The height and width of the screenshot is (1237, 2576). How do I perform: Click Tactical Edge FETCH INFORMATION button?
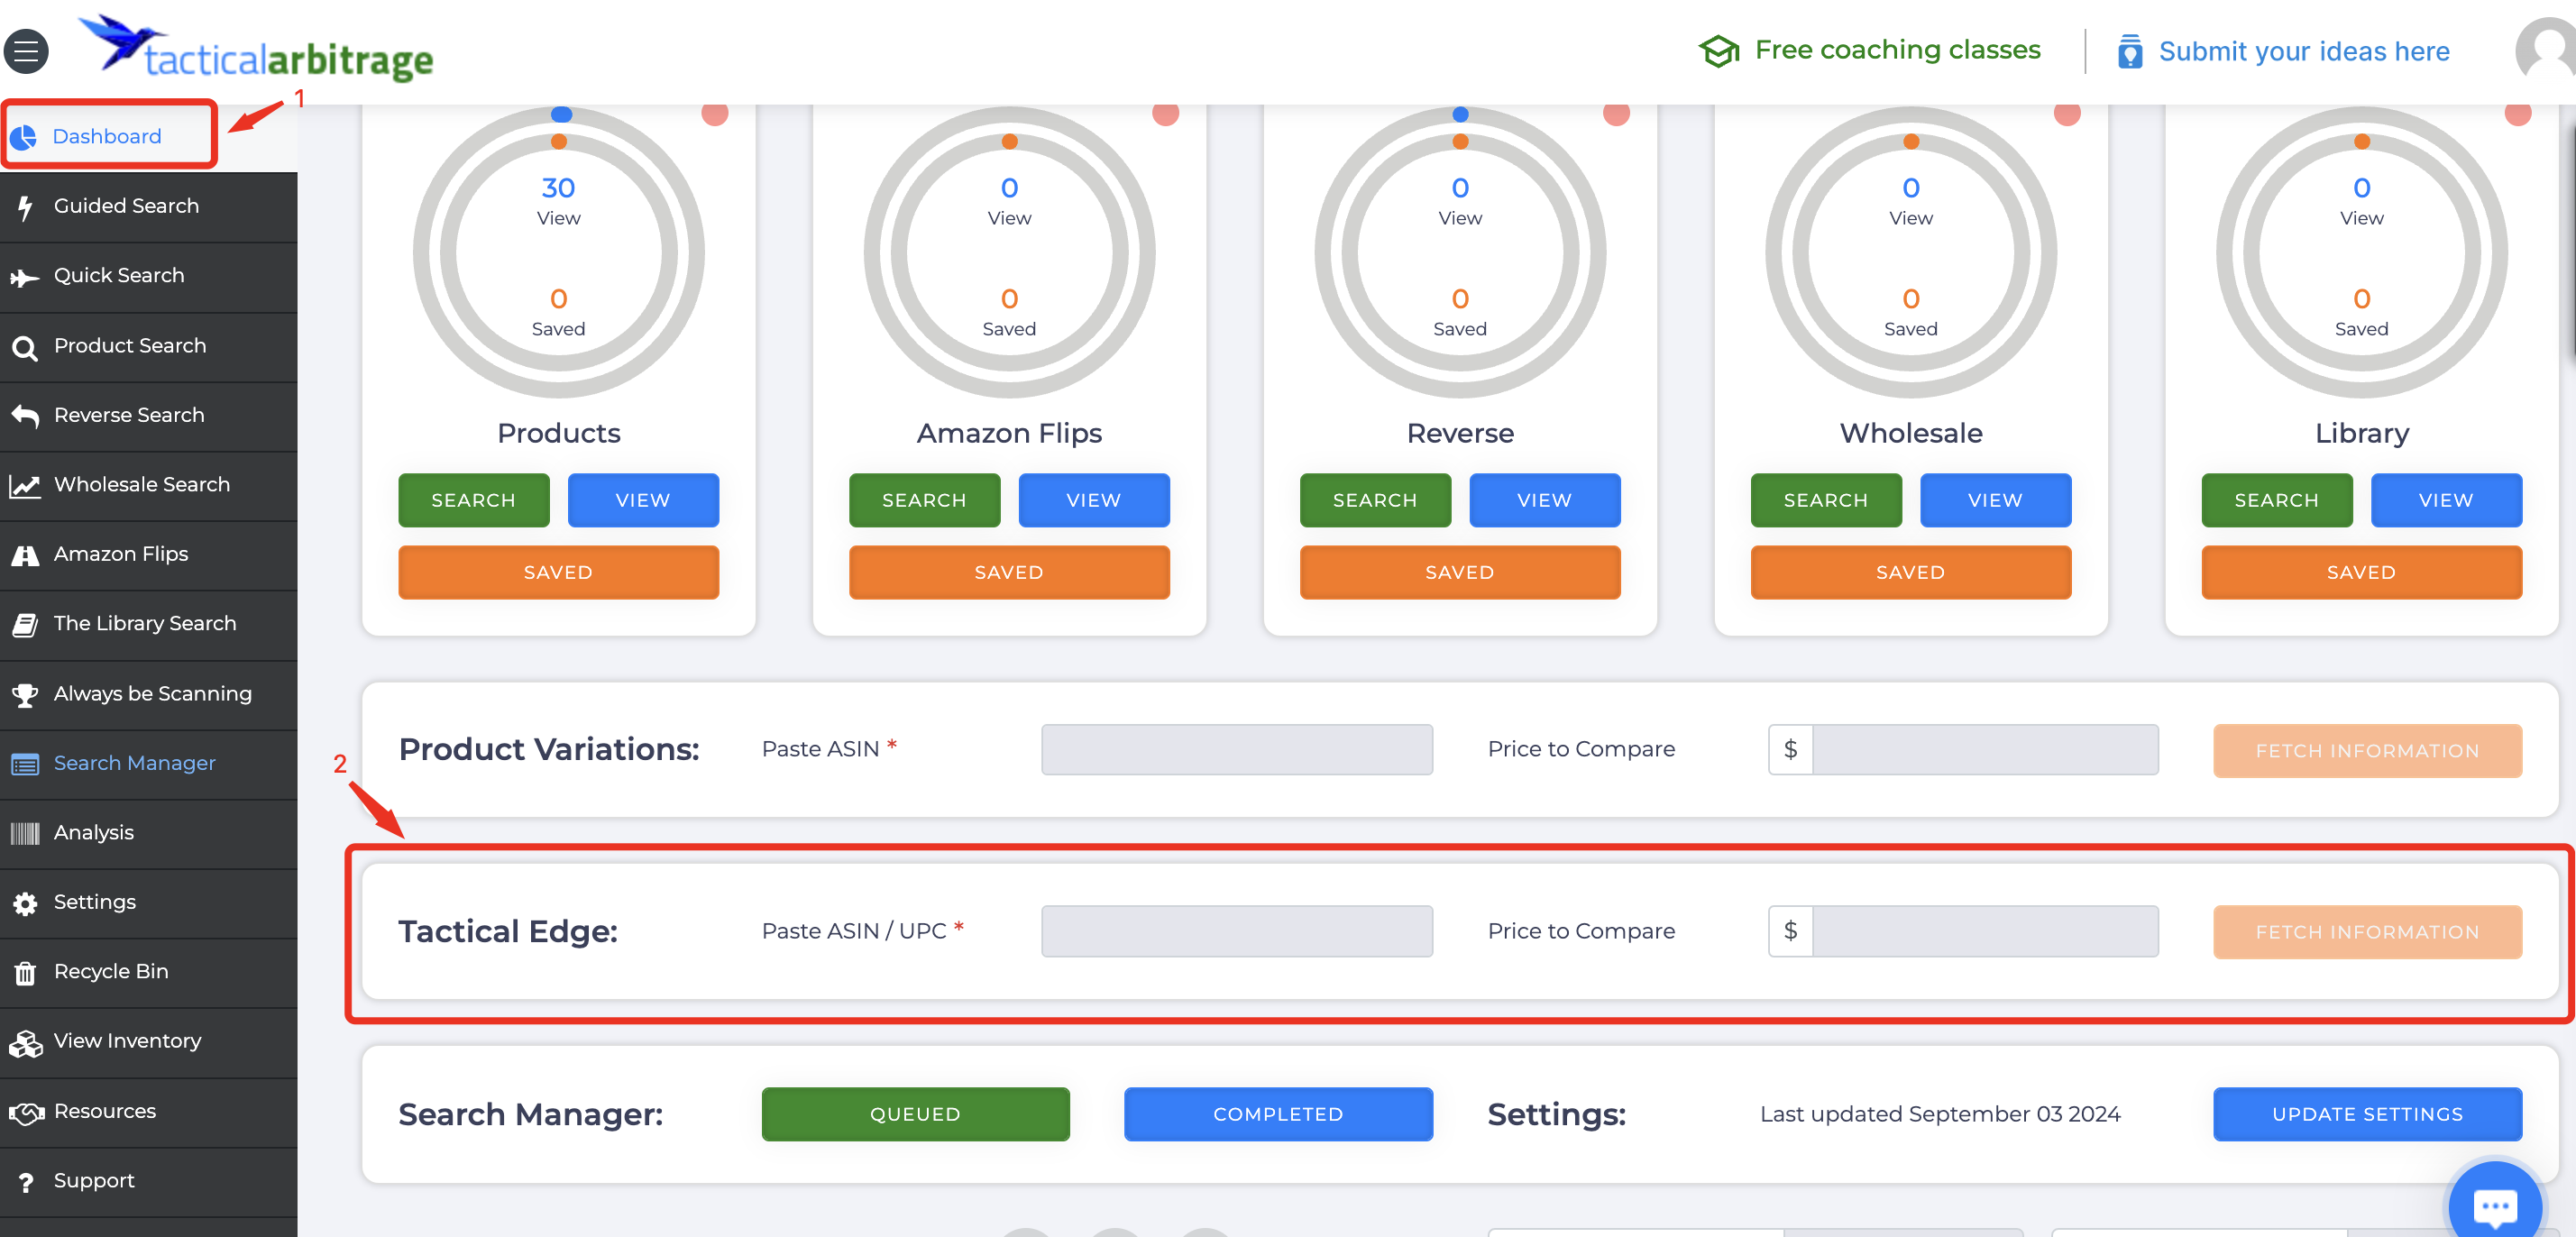point(2368,932)
